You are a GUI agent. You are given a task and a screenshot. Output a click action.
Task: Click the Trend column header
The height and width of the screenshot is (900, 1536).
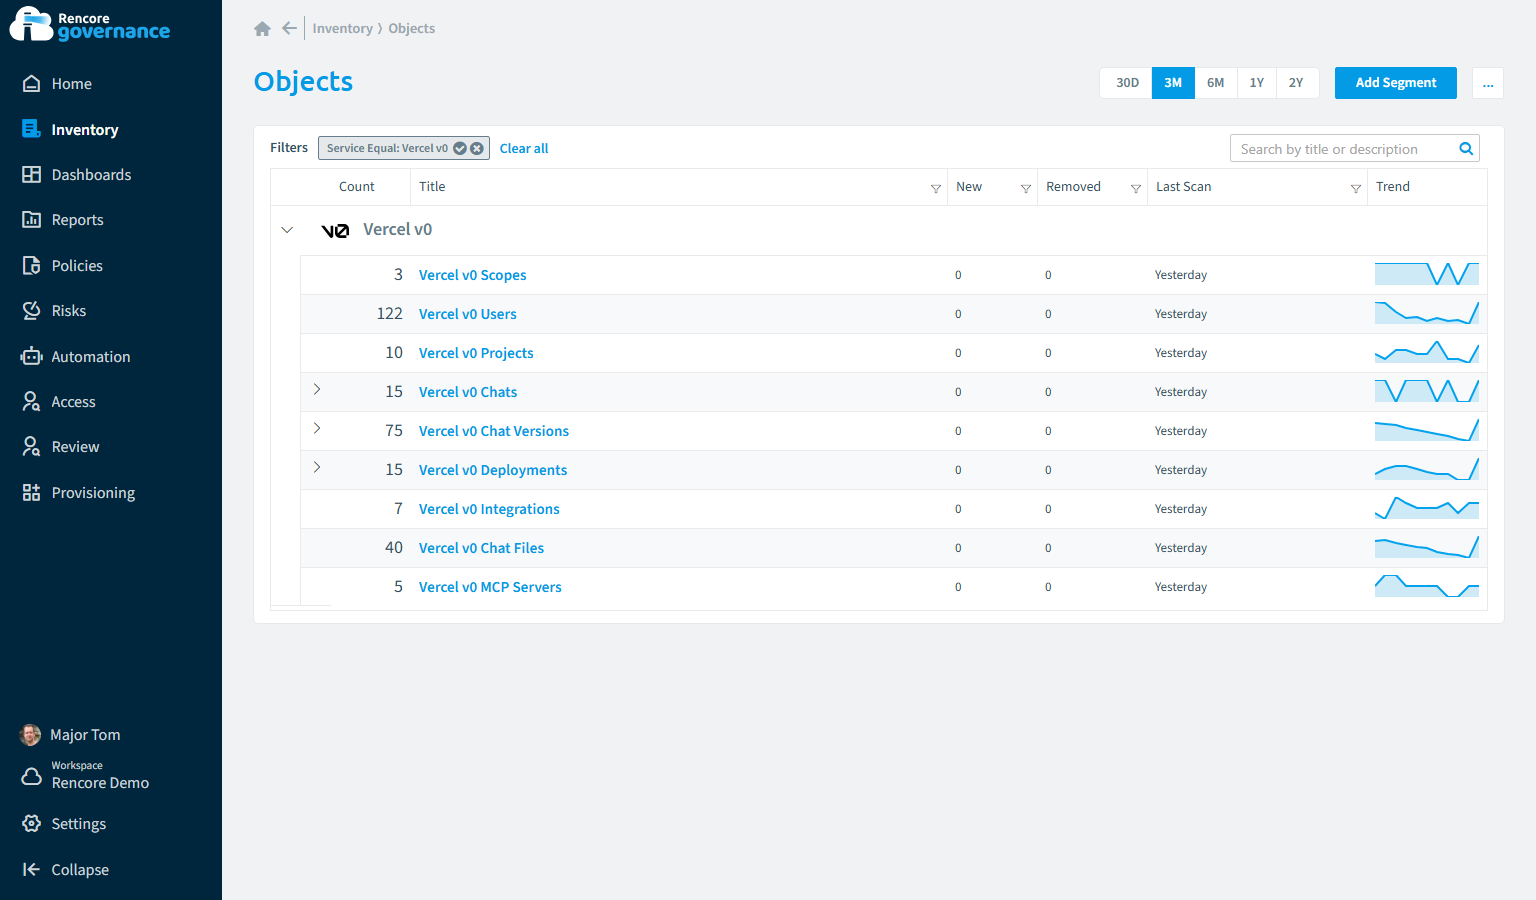coord(1393,187)
